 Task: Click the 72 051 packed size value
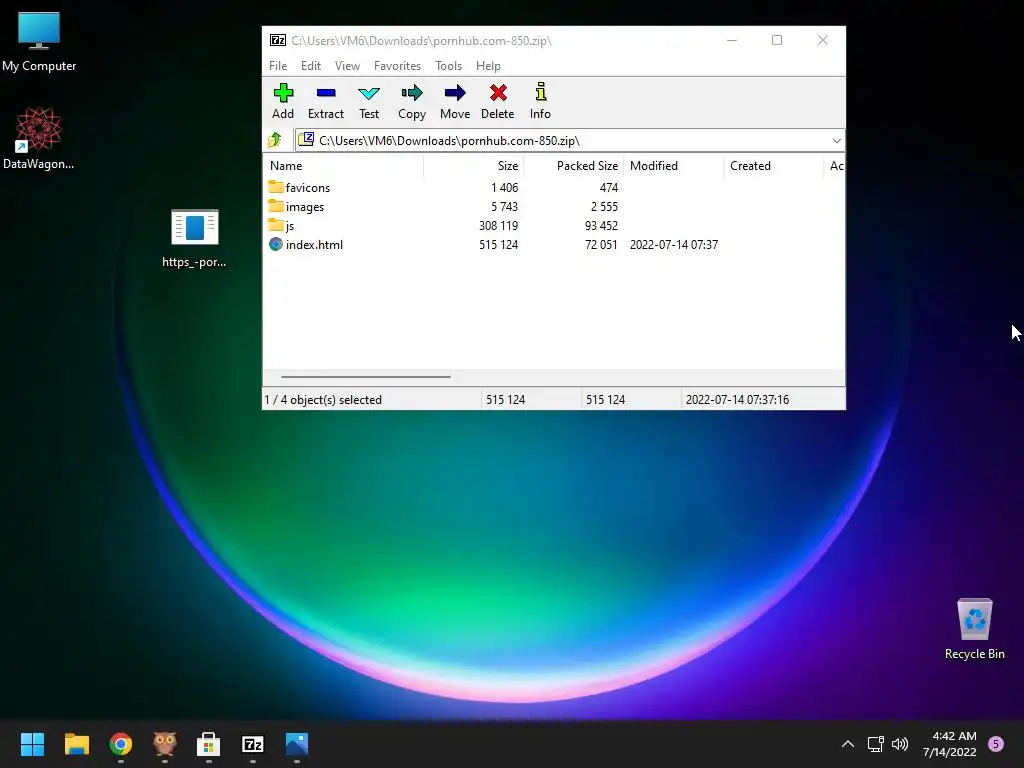pos(601,245)
